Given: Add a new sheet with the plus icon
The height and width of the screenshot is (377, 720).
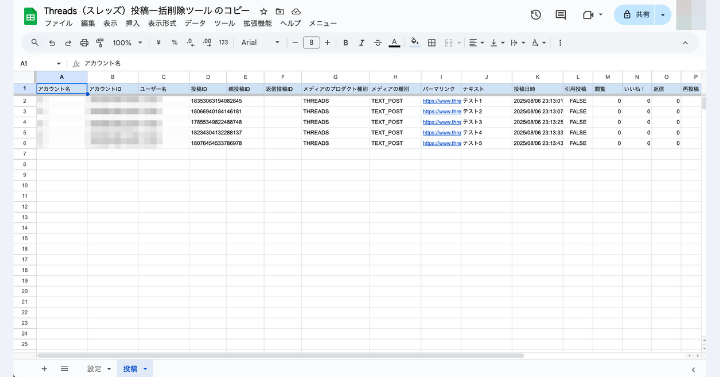Looking at the screenshot, I should point(44,369).
